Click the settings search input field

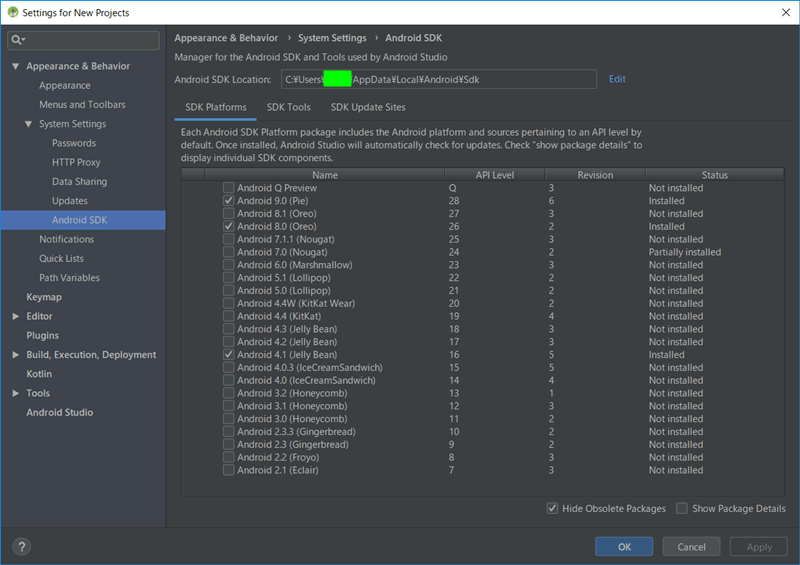click(83, 40)
